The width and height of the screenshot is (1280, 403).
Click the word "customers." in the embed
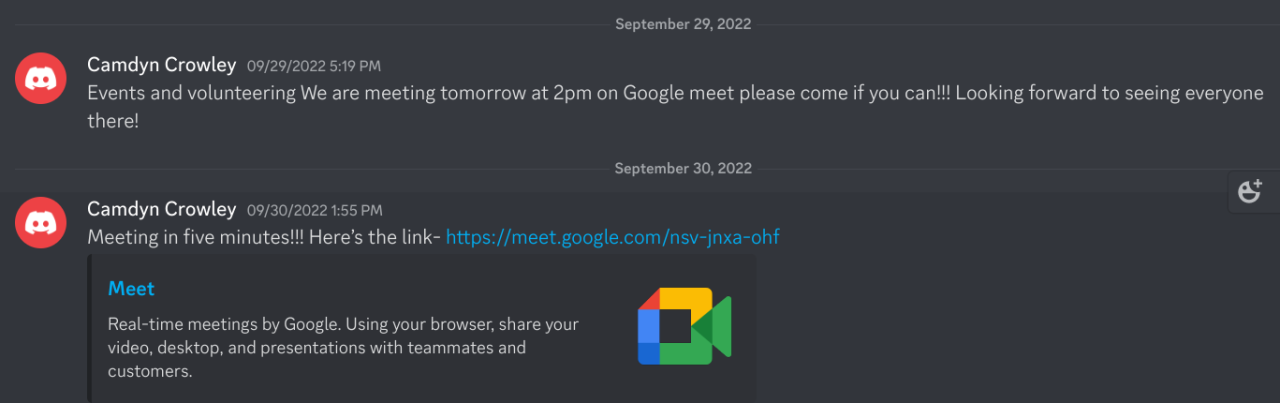[x=150, y=371]
